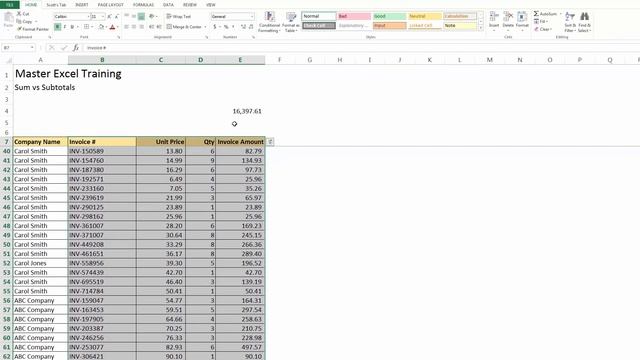
Task: Apply the Normal cell style
Action: pos(319,16)
